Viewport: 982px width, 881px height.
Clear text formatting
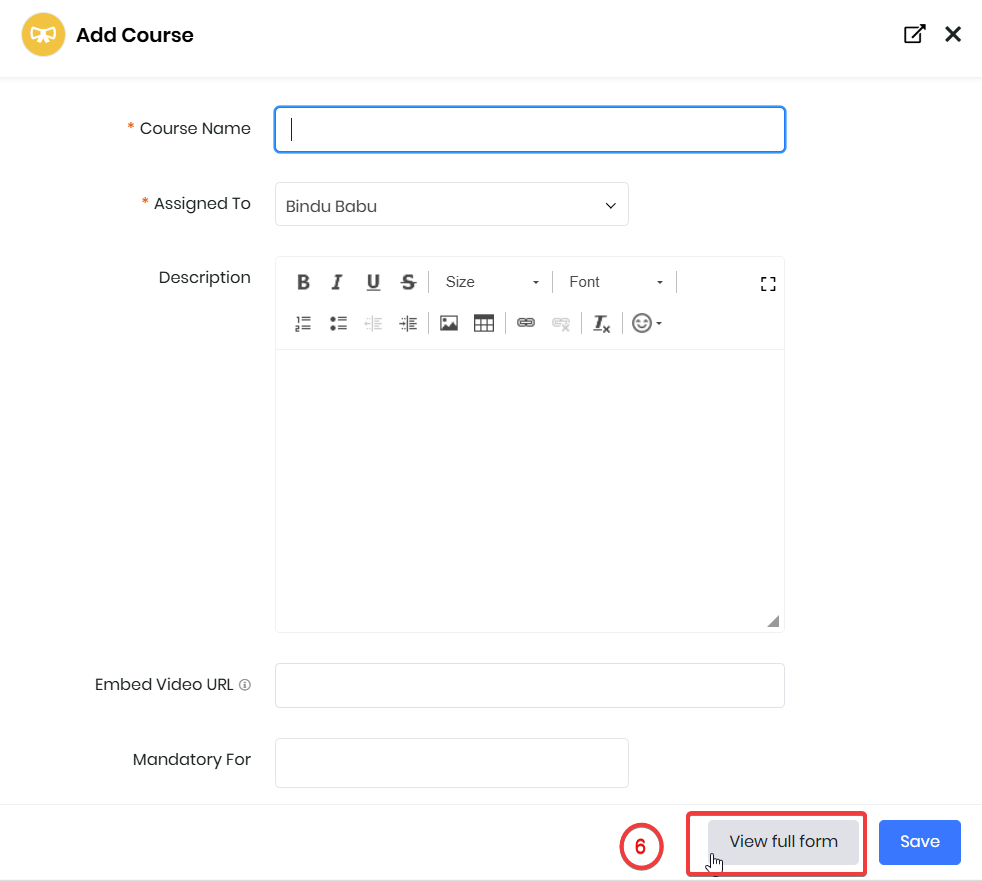pyautogui.click(x=601, y=323)
